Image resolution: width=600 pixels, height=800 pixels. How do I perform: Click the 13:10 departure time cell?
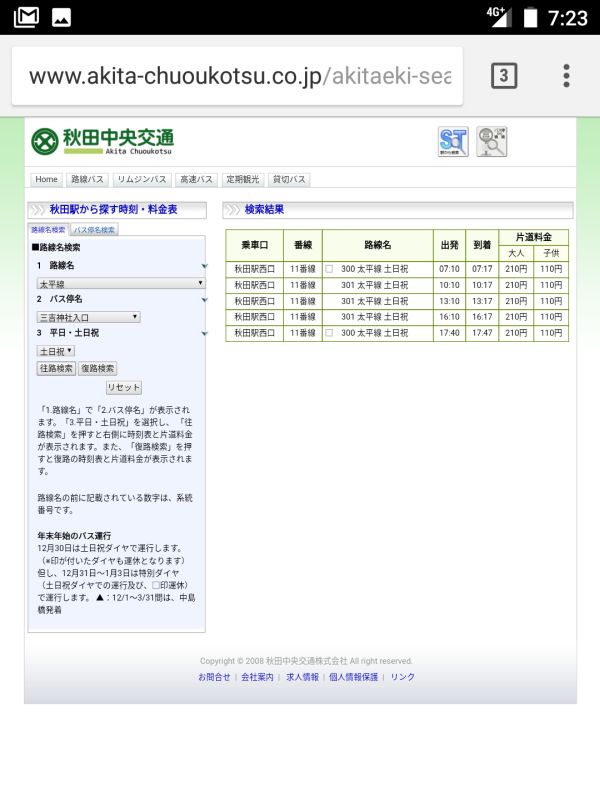[x=449, y=301]
